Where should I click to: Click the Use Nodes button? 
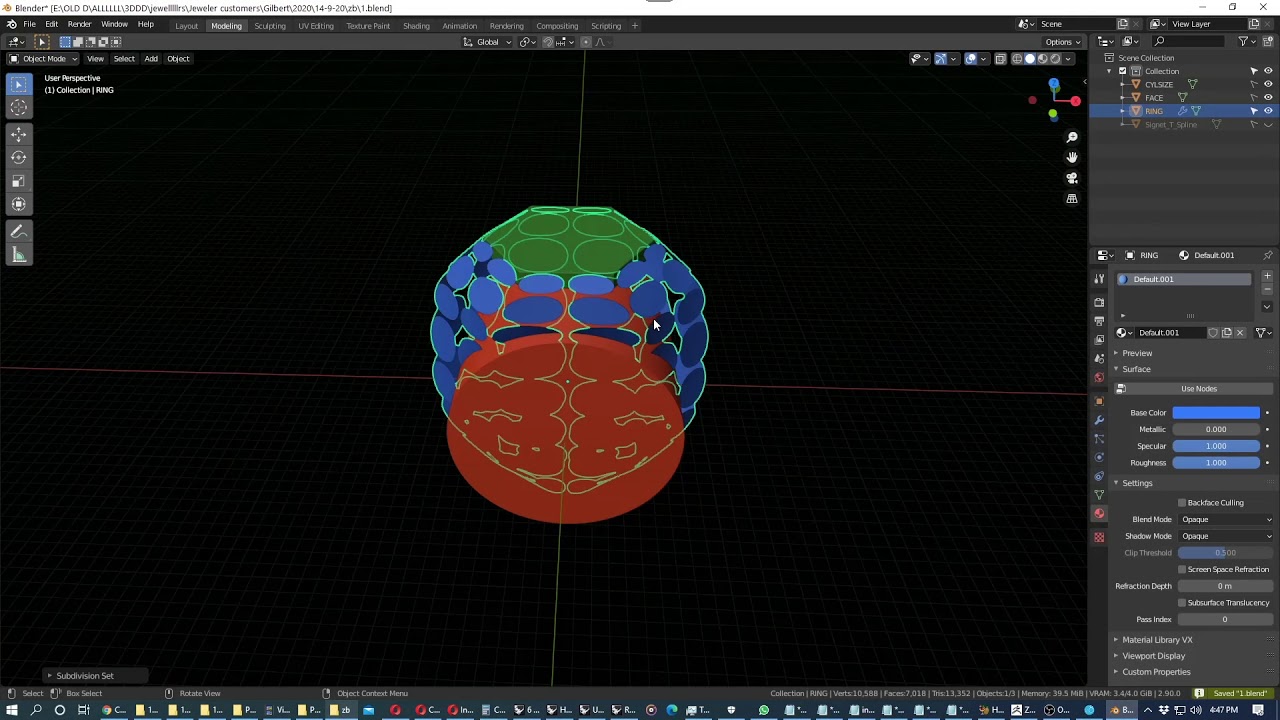tap(1199, 389)
